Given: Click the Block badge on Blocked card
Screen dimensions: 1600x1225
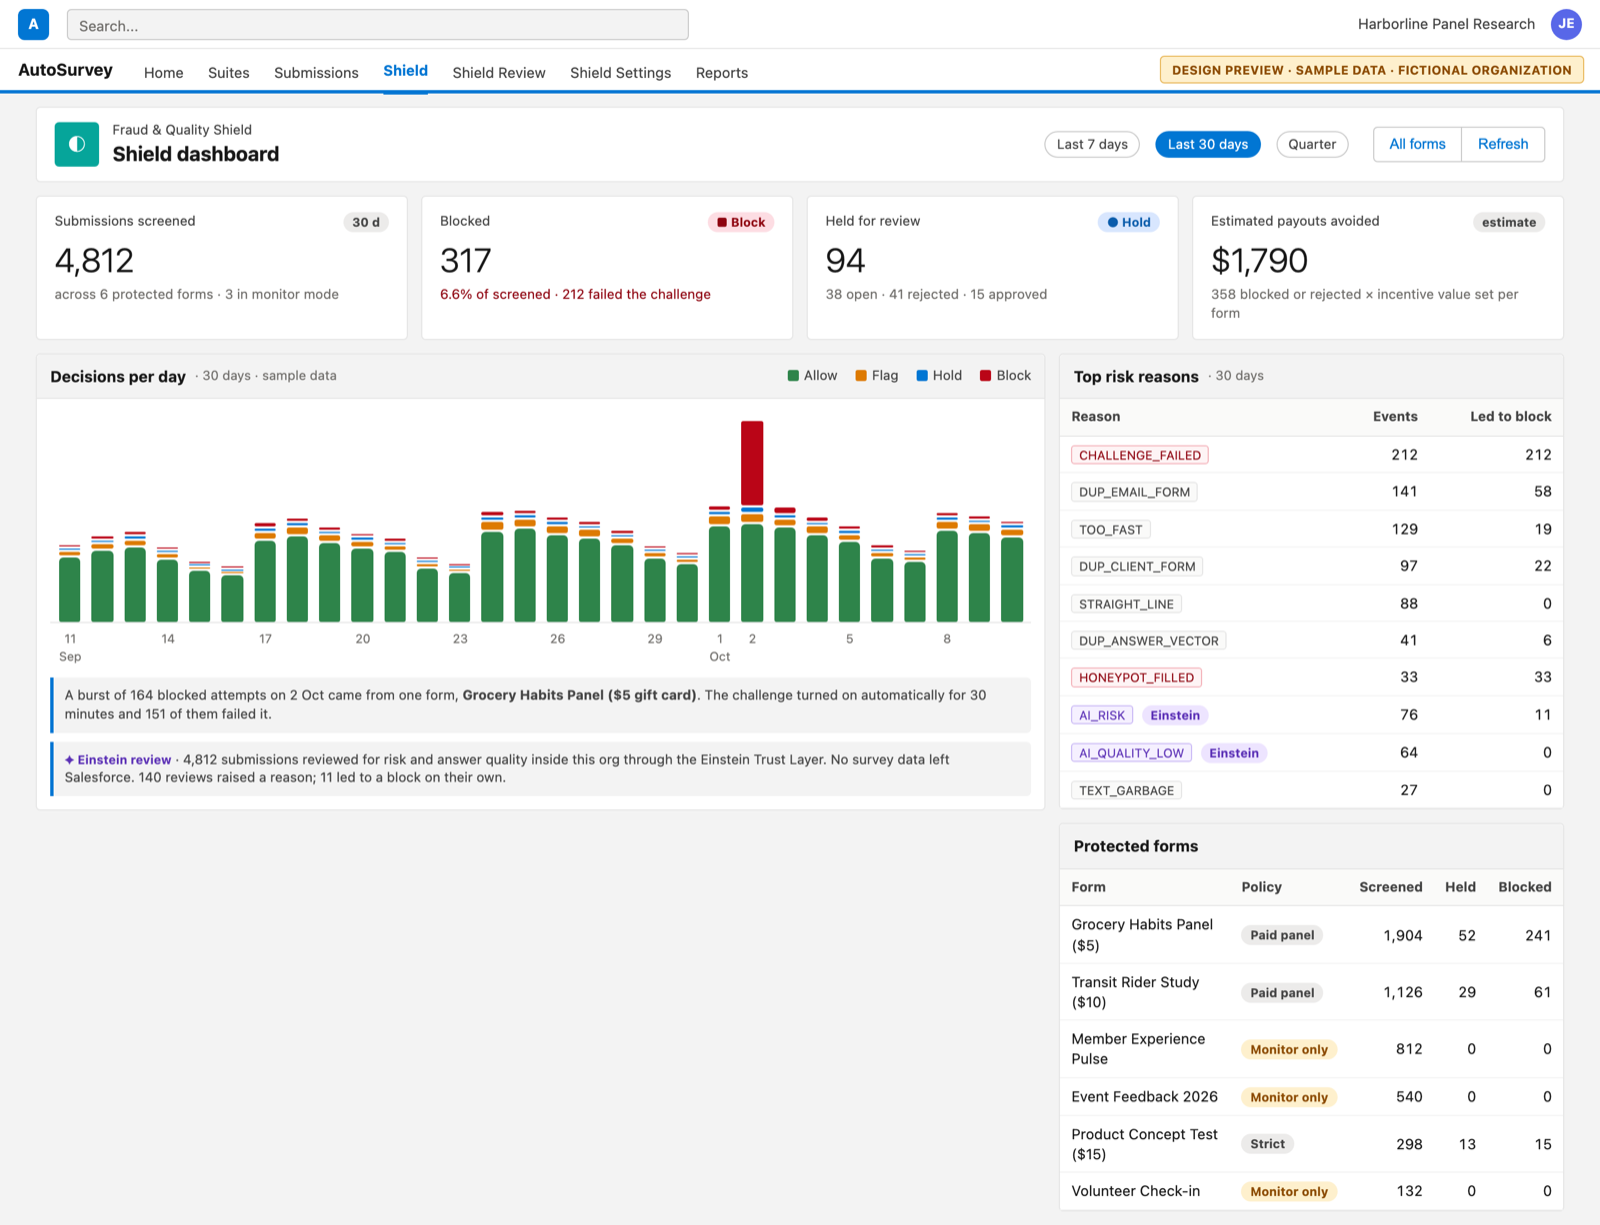Looking at the screenshot, I should coord(741,222).
